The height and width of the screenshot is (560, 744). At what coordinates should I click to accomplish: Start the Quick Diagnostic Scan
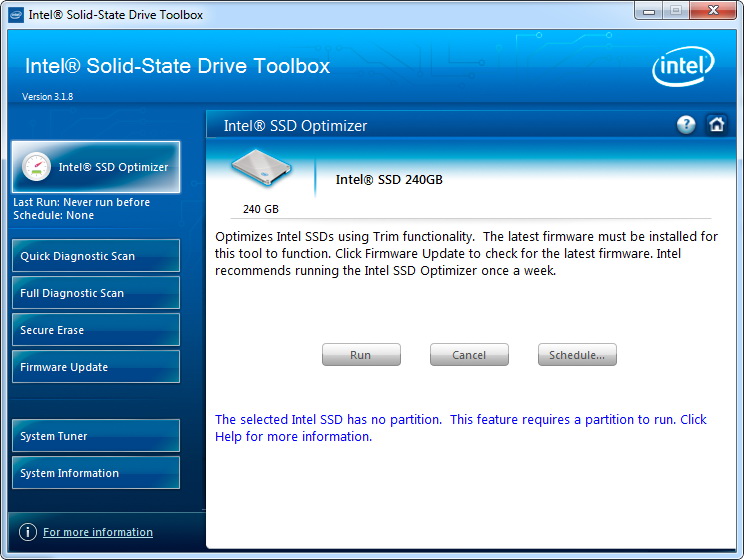click(96, 256)
